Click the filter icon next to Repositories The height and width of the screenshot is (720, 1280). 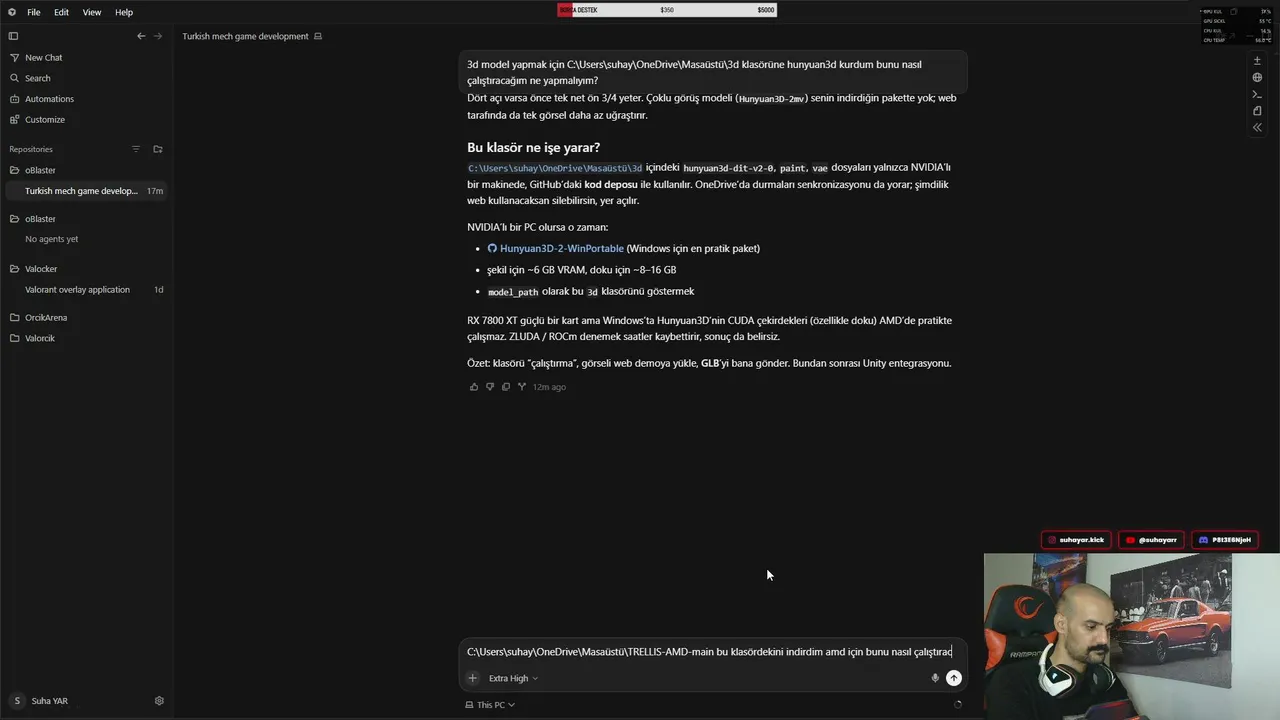(136, 149)
